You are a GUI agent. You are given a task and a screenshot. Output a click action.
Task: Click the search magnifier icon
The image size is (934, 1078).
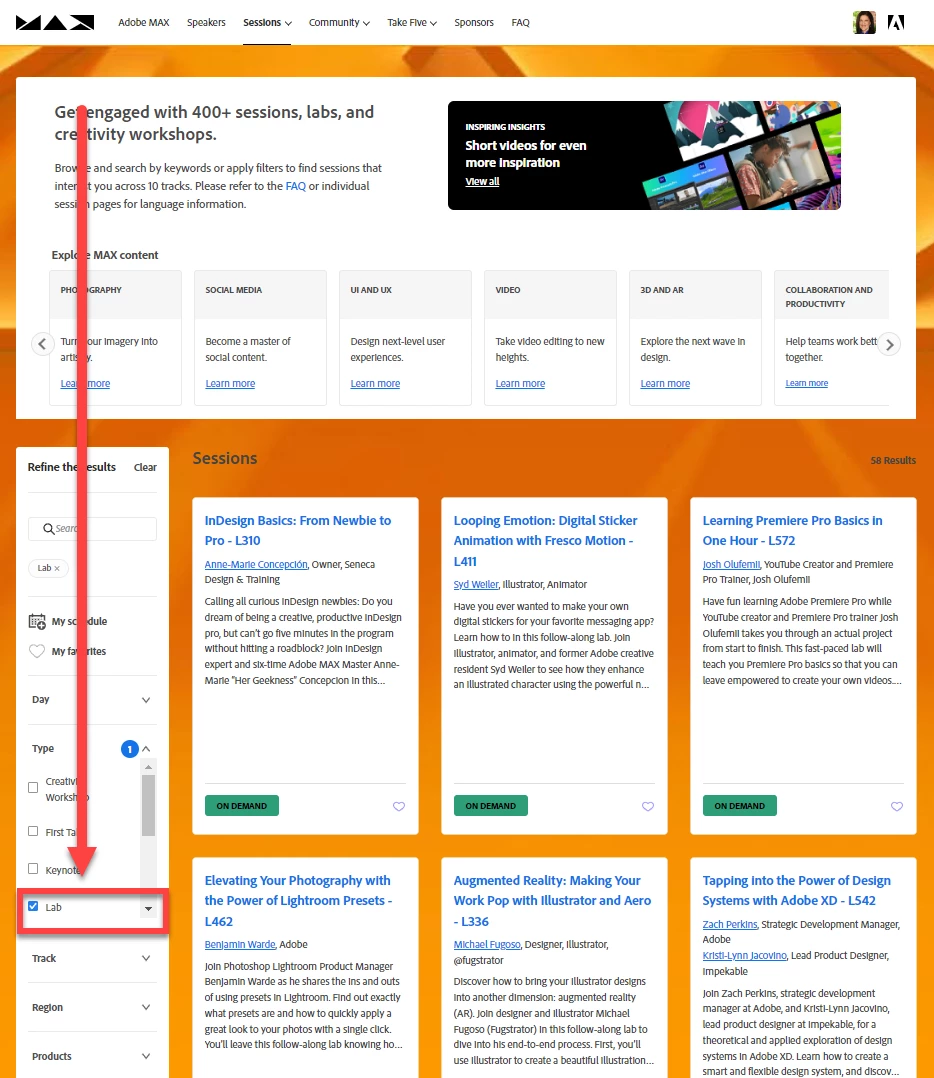(48, 529)
